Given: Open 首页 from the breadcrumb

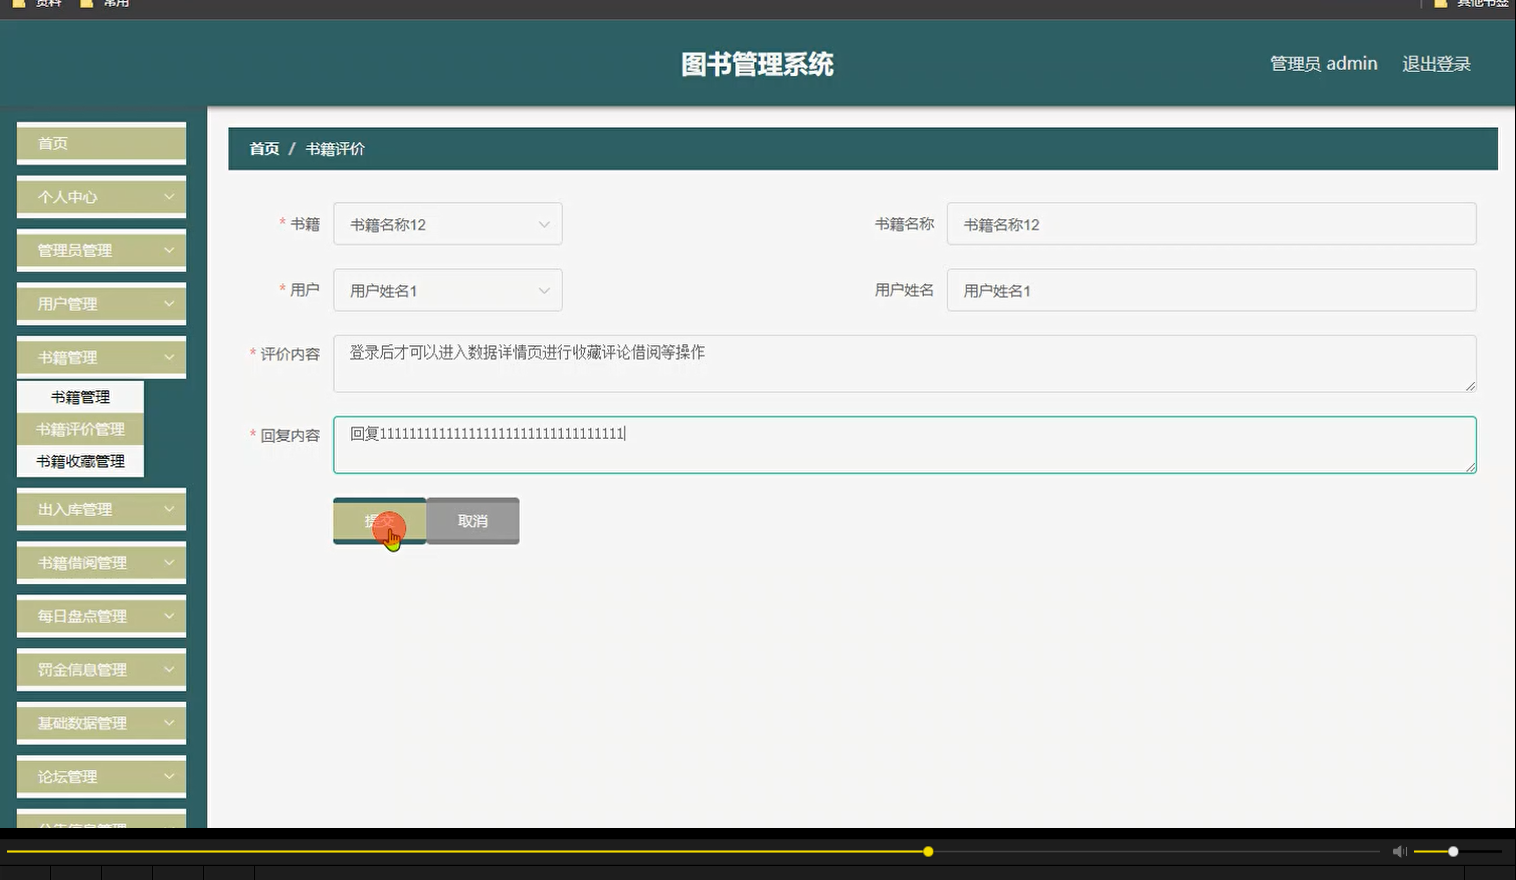Looking at the screenshot, I should (x=264, y=148).
